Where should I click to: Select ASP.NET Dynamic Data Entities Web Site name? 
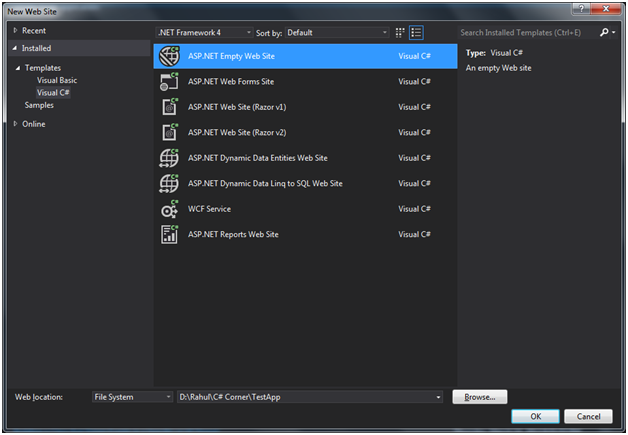[x=258, y=158]
